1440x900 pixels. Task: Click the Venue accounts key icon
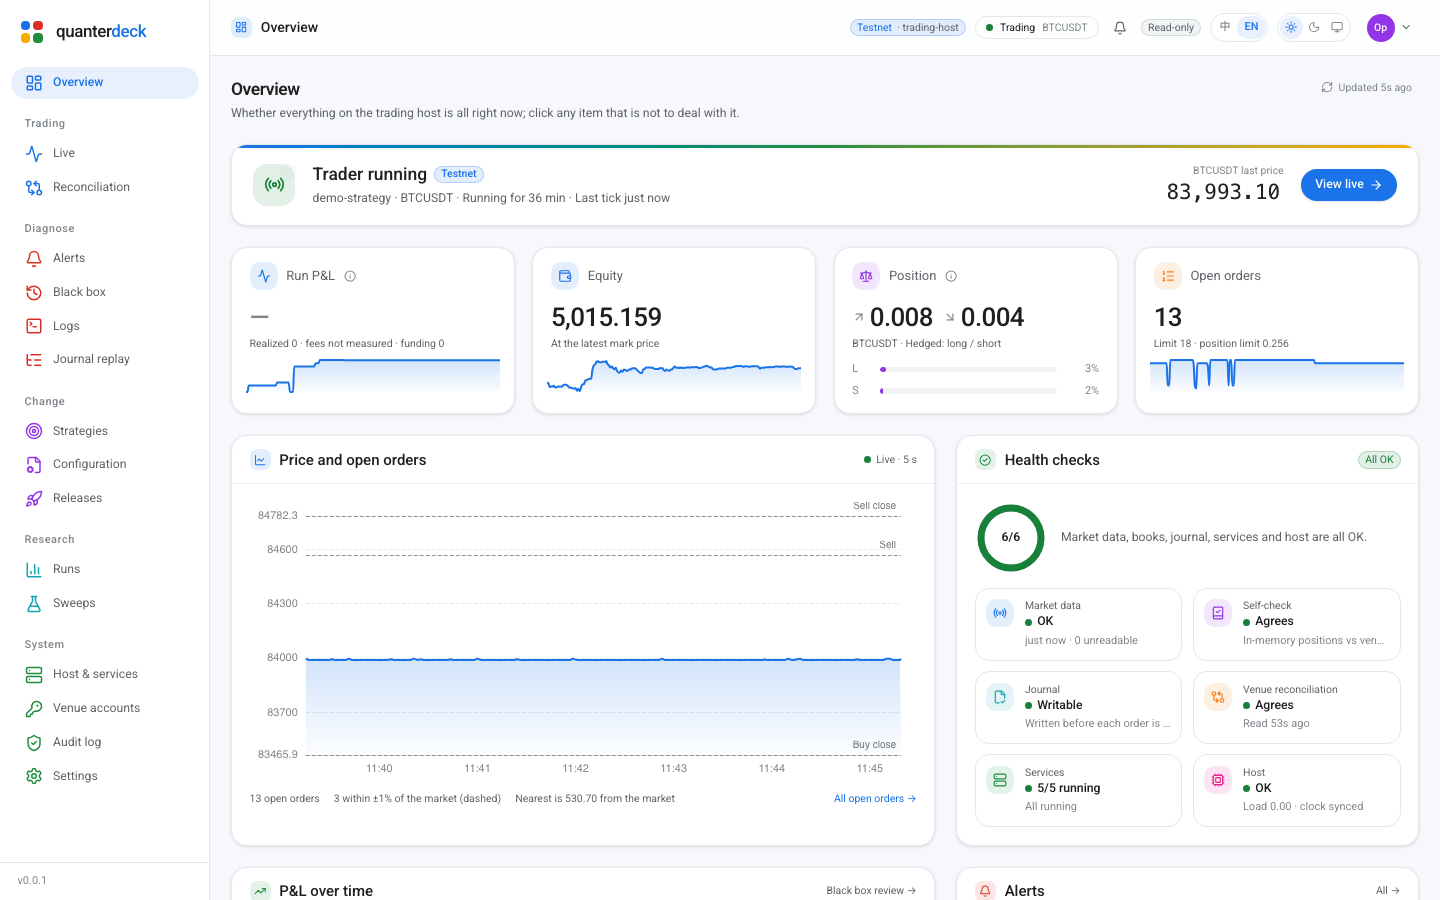coord(34,708)
